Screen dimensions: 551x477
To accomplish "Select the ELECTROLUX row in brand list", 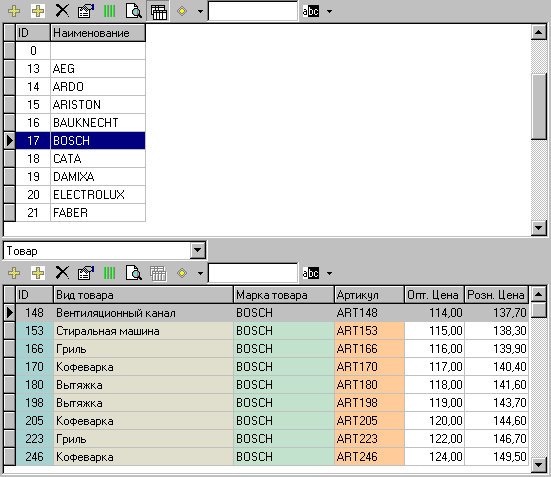I will [80, 194].
